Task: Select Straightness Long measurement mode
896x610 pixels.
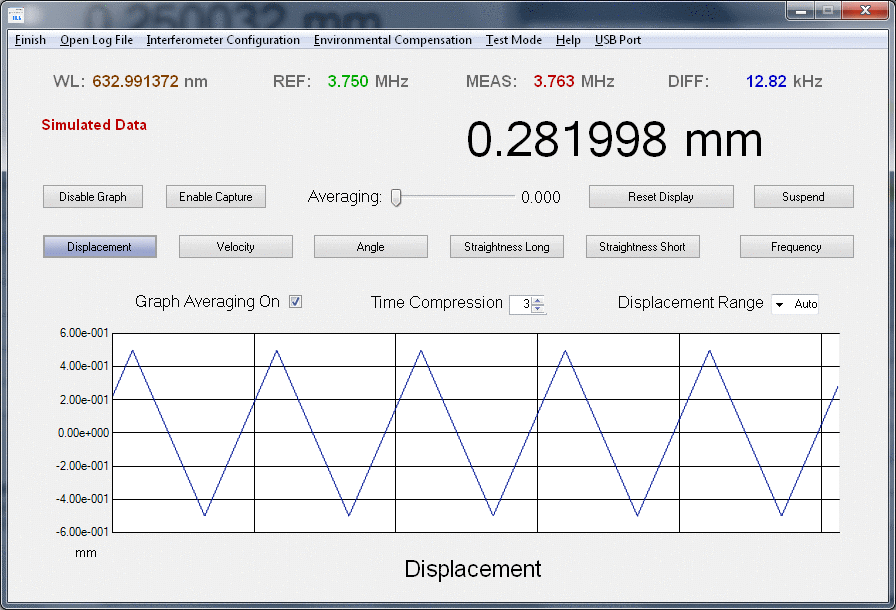Action: tap(506, 246)
